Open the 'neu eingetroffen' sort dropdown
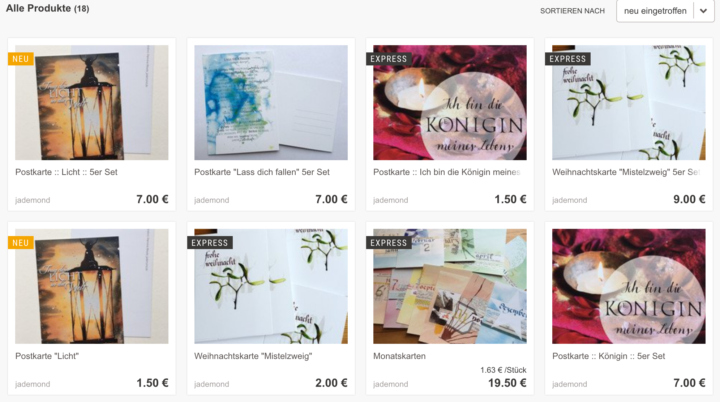The image size is (720, 402). click(x=665, y=11)
